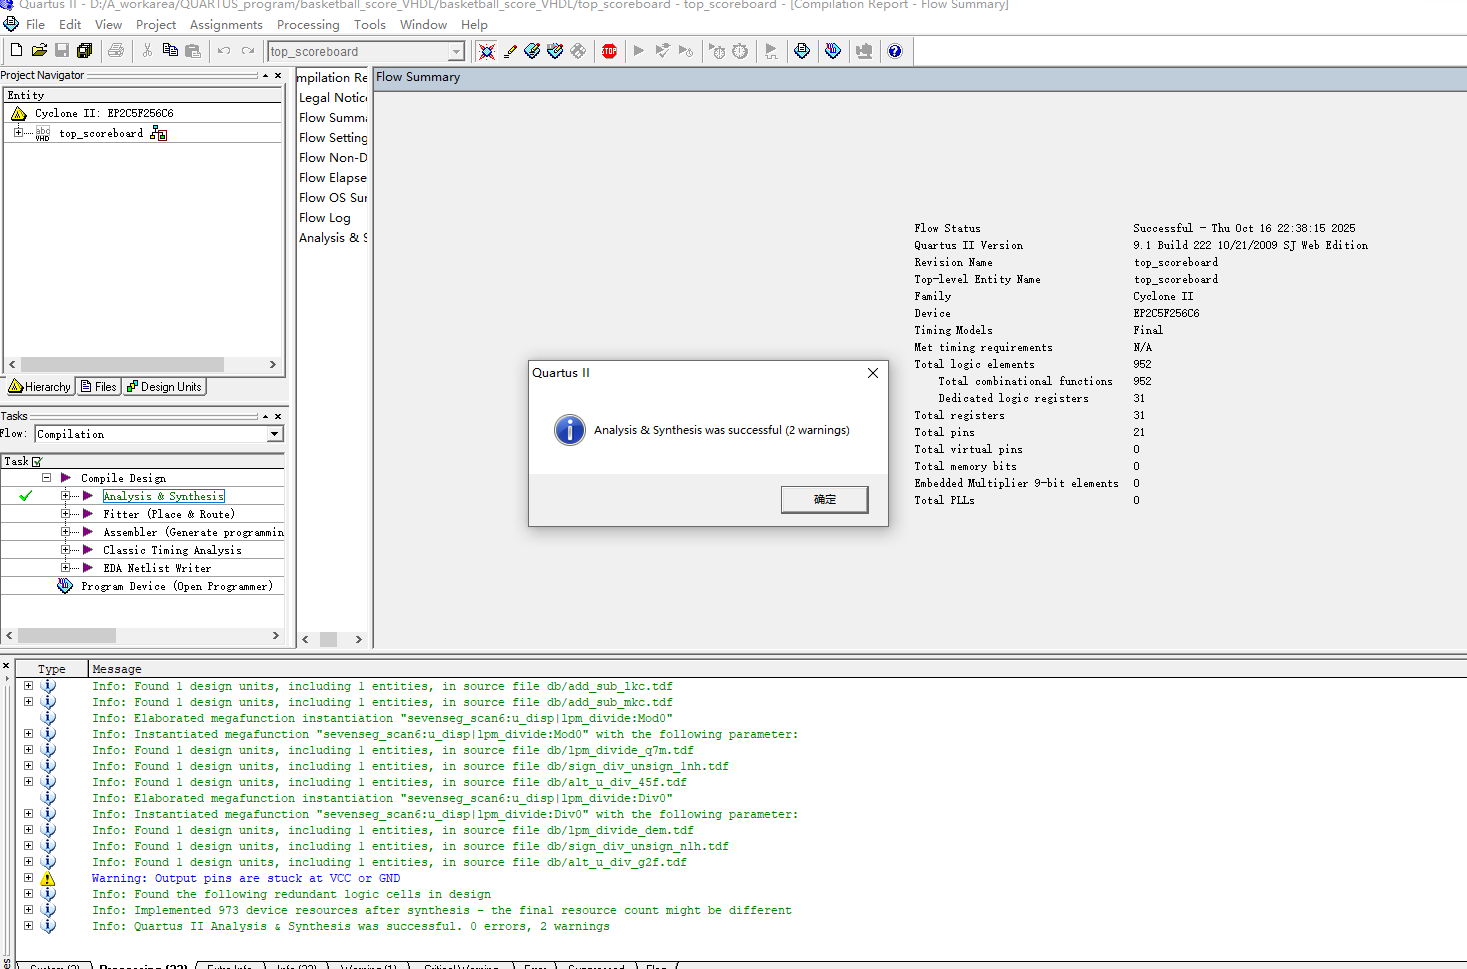Collapse the Compile Design task
The image size is (1467, 969).
click(46, 477)
